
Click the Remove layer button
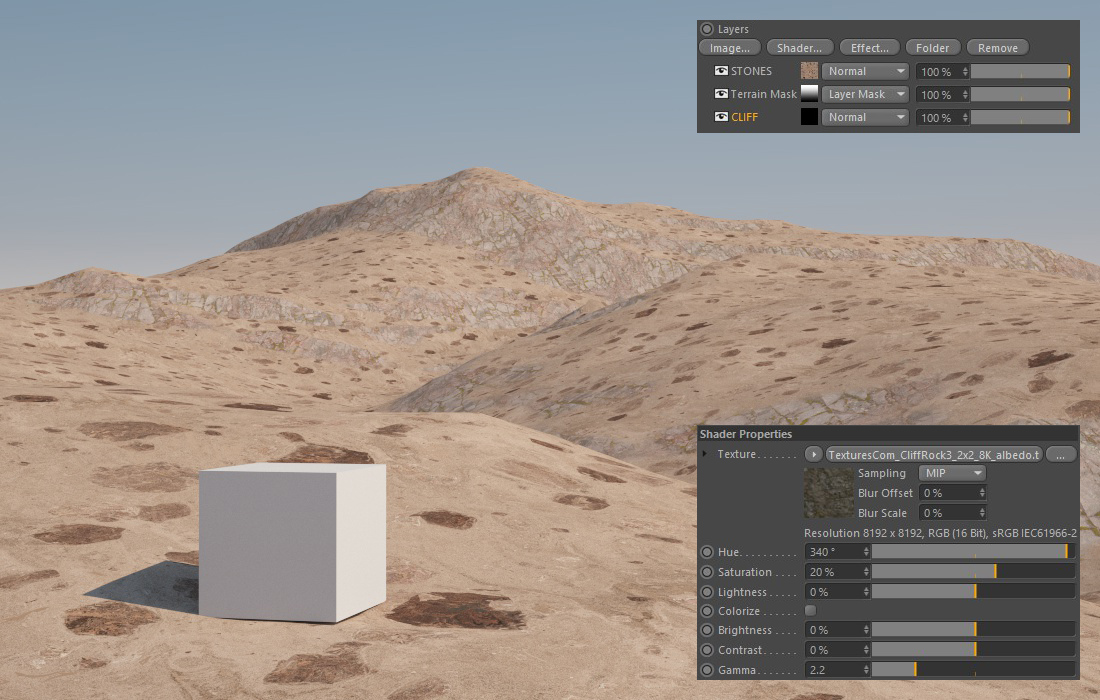coord(997,48)
